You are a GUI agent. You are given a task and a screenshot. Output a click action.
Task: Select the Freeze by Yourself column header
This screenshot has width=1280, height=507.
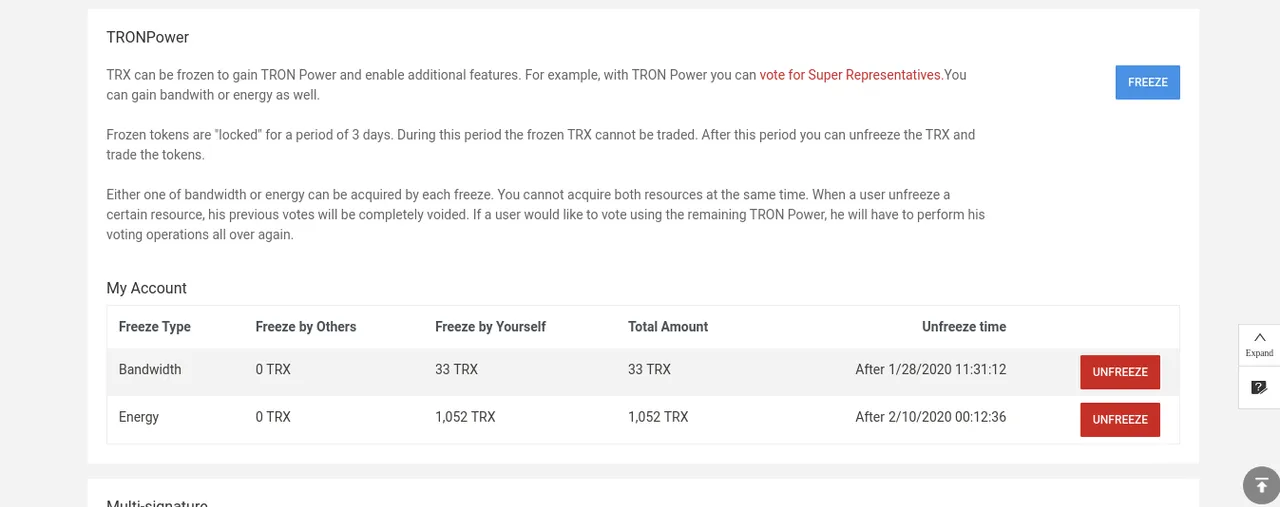491,327
